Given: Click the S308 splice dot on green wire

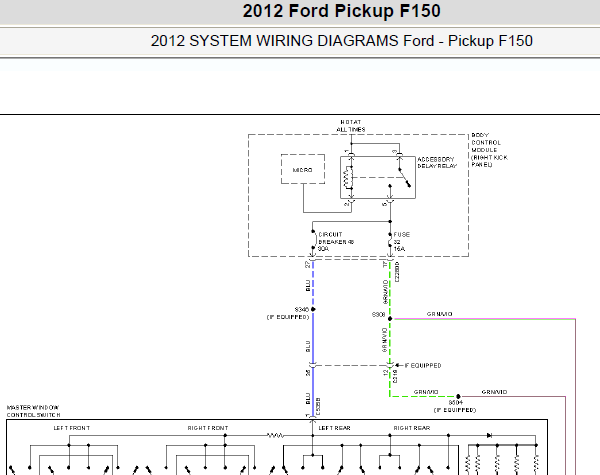Looking at the screenshot, I should 390,318.
